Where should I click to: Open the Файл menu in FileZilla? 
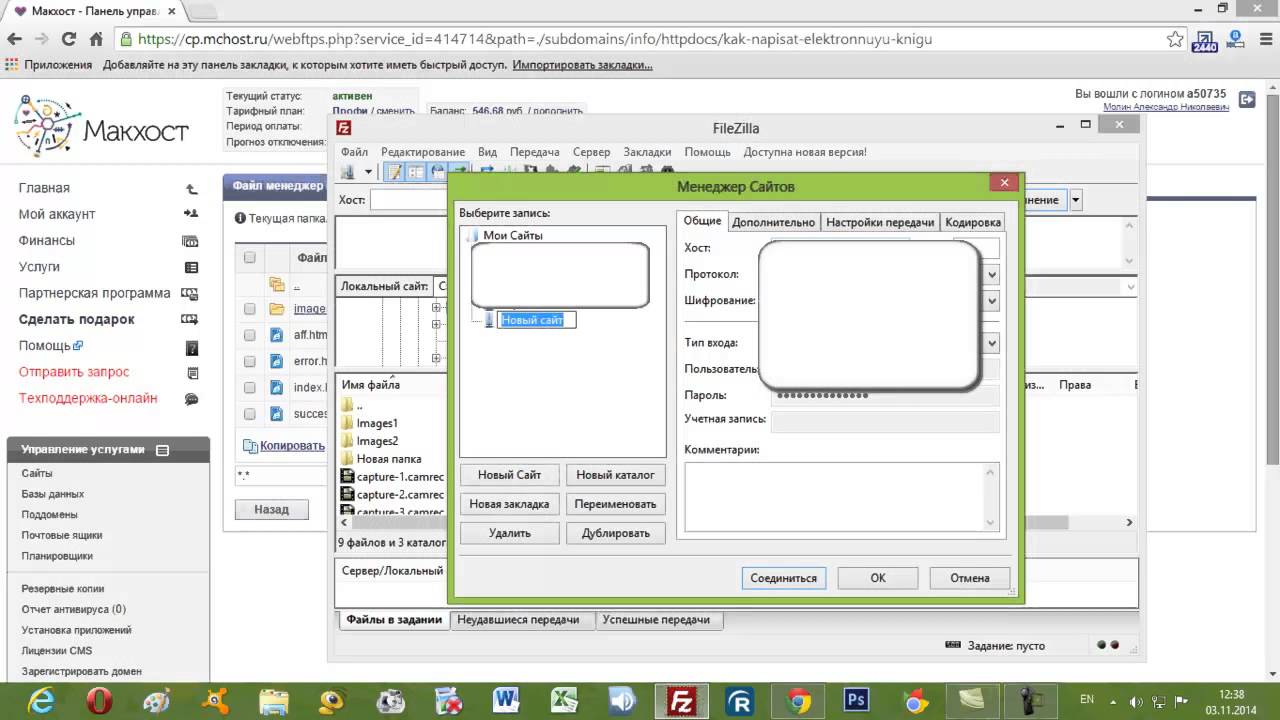[x=354, y=152]
